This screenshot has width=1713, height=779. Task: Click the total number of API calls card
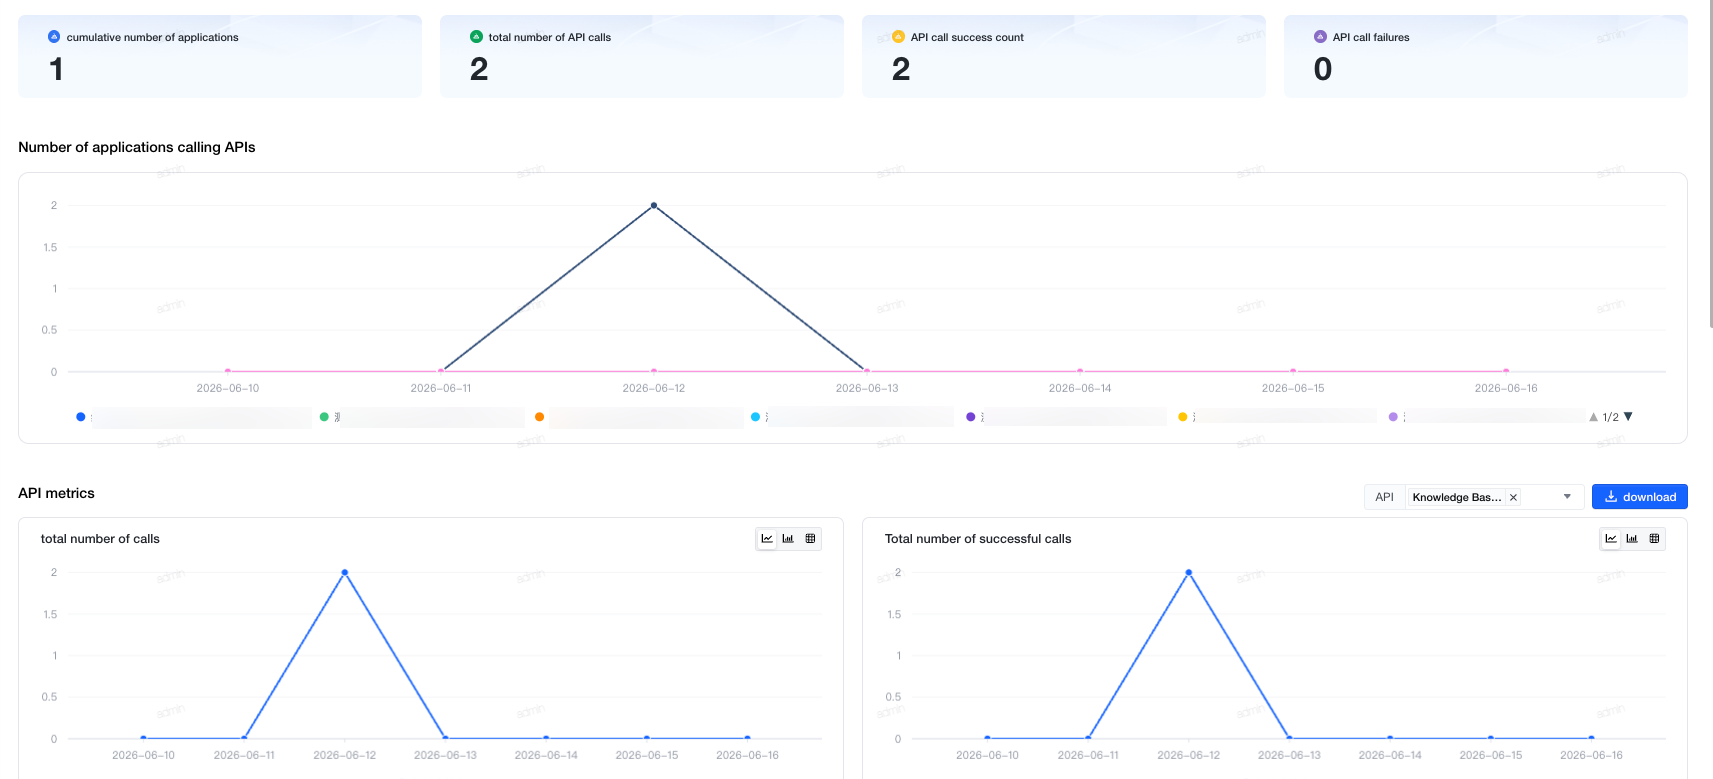tap(642, 56)
